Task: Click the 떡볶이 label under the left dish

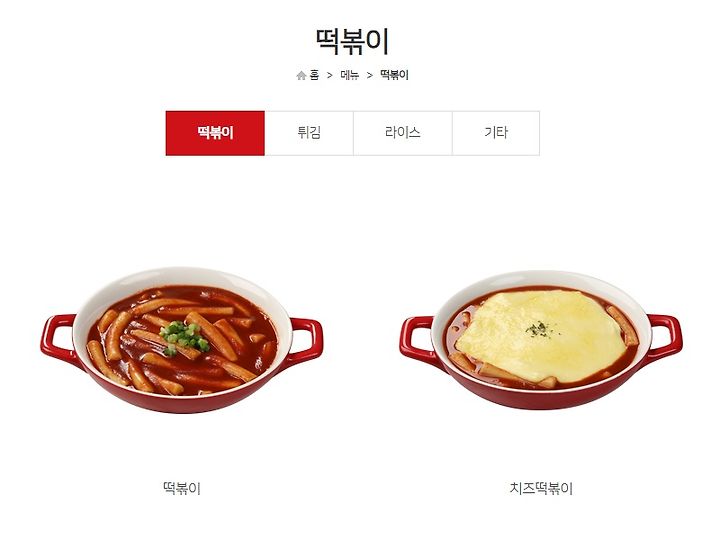Action: (182, 488)
